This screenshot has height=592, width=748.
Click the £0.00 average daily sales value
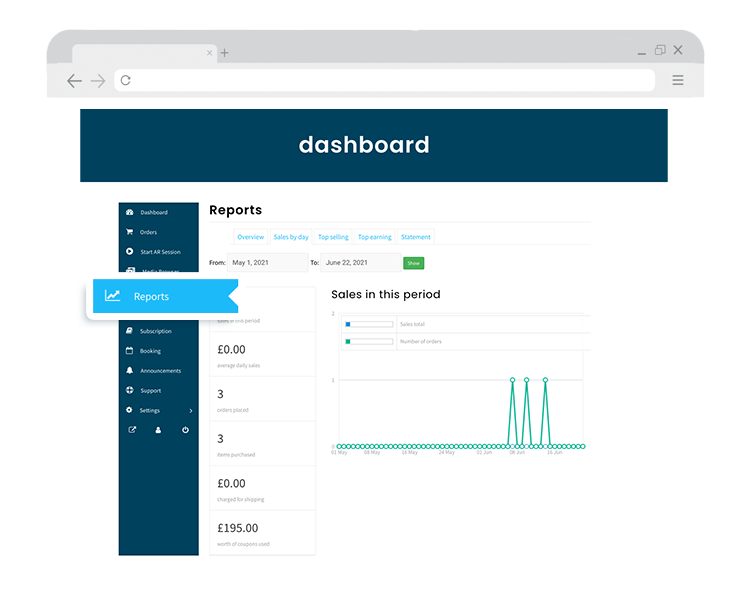coord(231,350)
